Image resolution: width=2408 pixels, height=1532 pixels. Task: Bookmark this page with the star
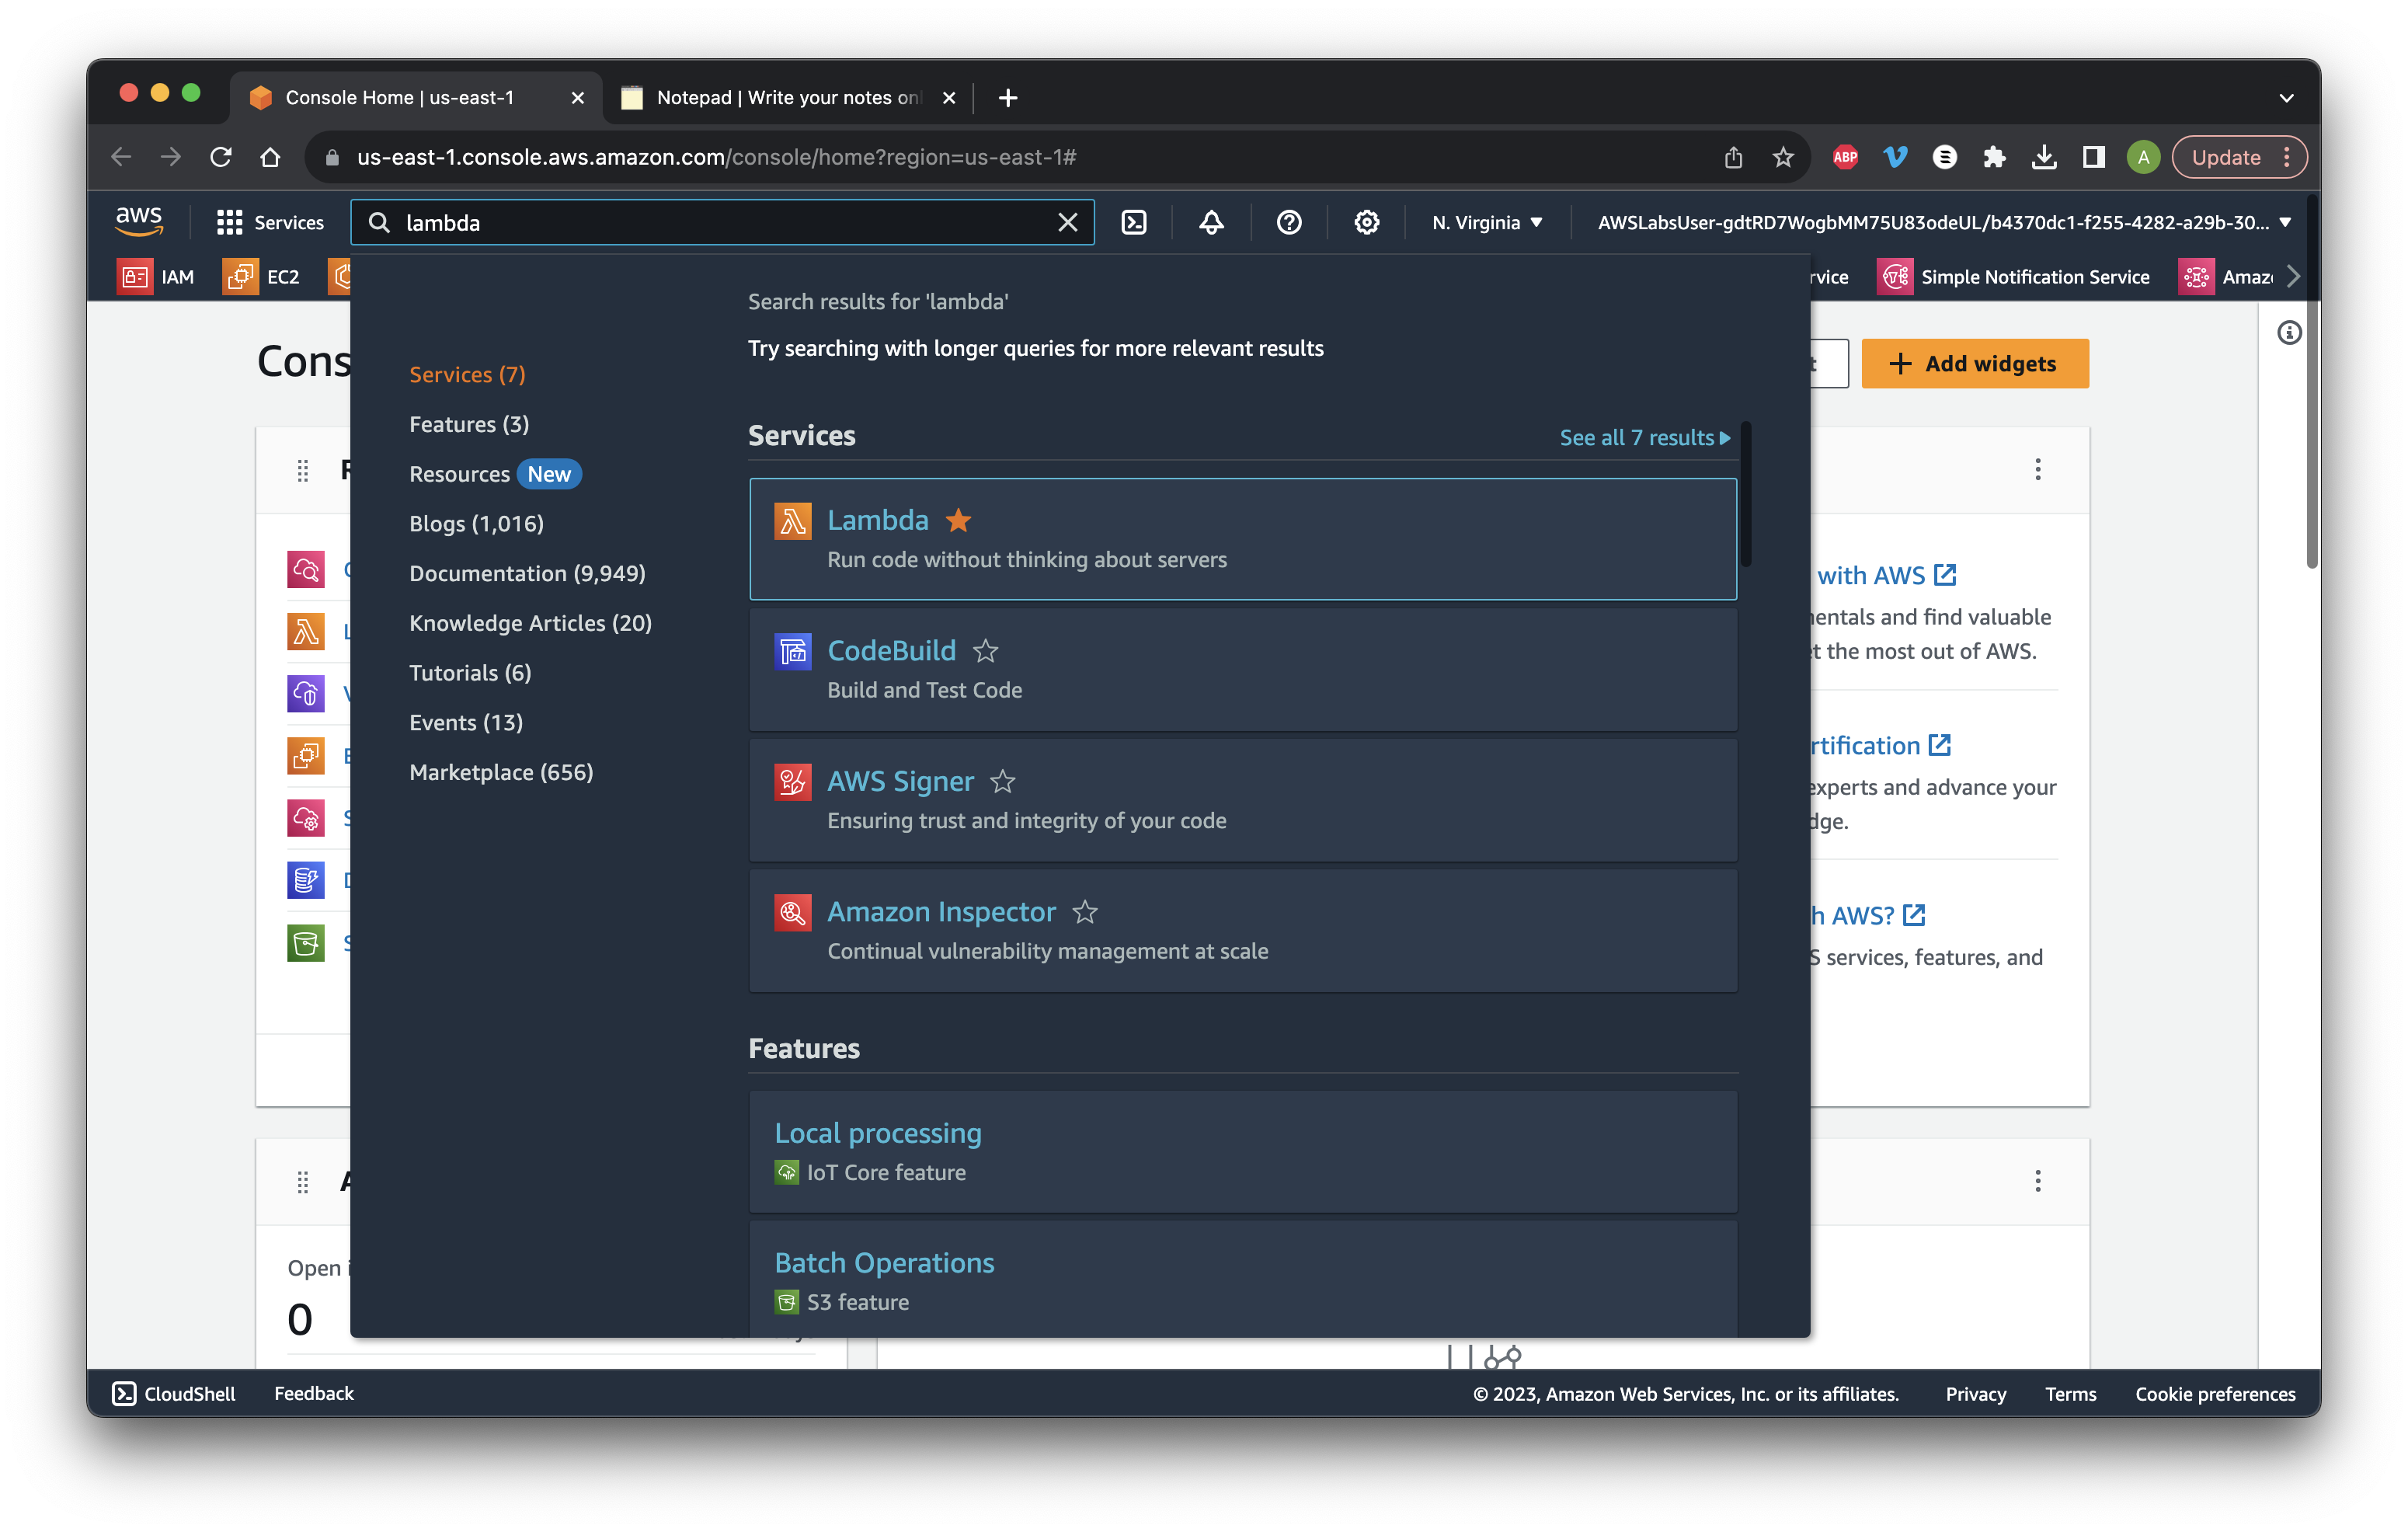pos(1782,157)
